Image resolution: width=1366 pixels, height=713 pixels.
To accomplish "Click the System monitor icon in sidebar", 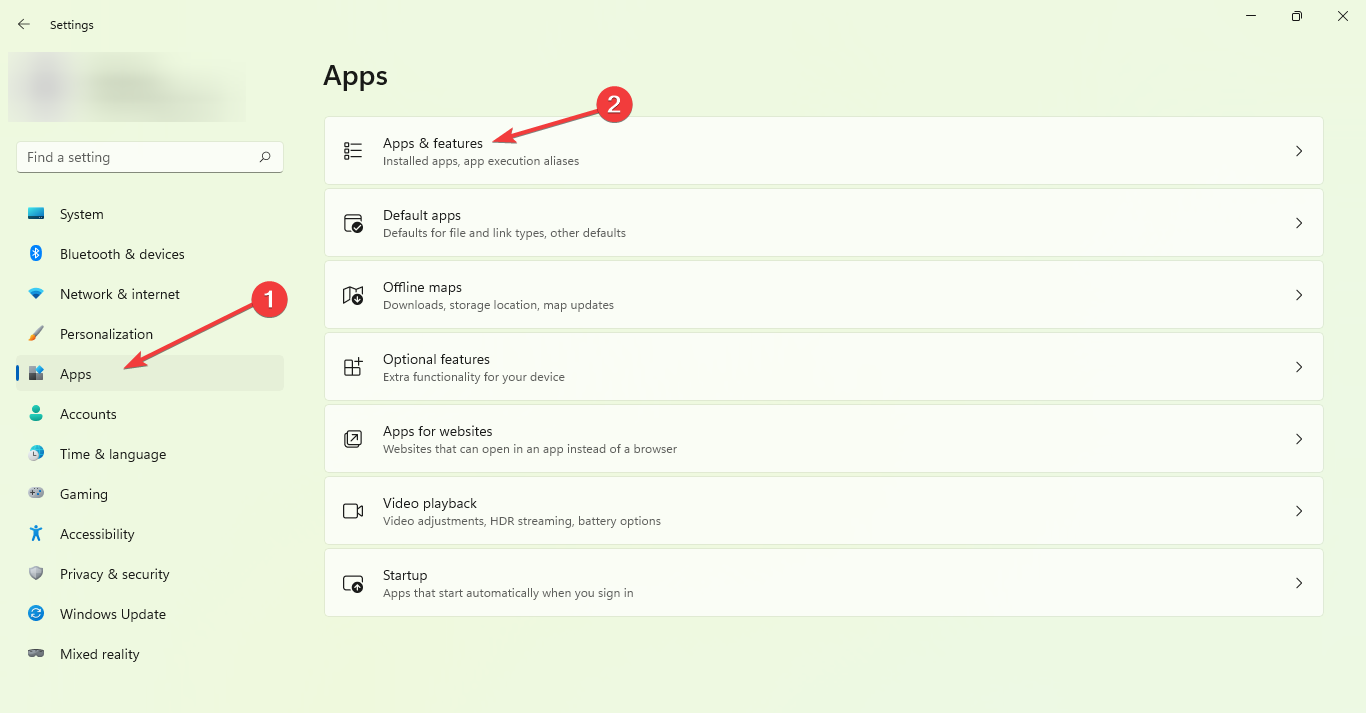I will click(36, 214).
